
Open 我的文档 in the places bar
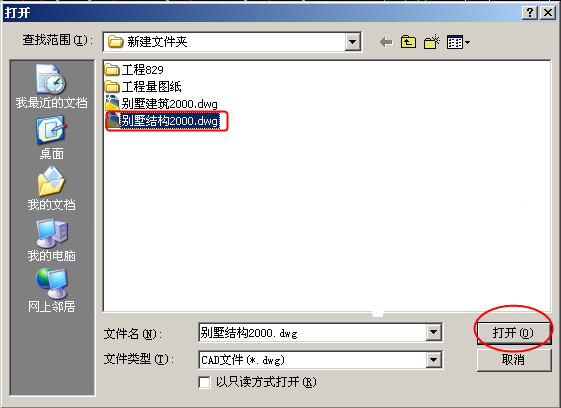52,189
